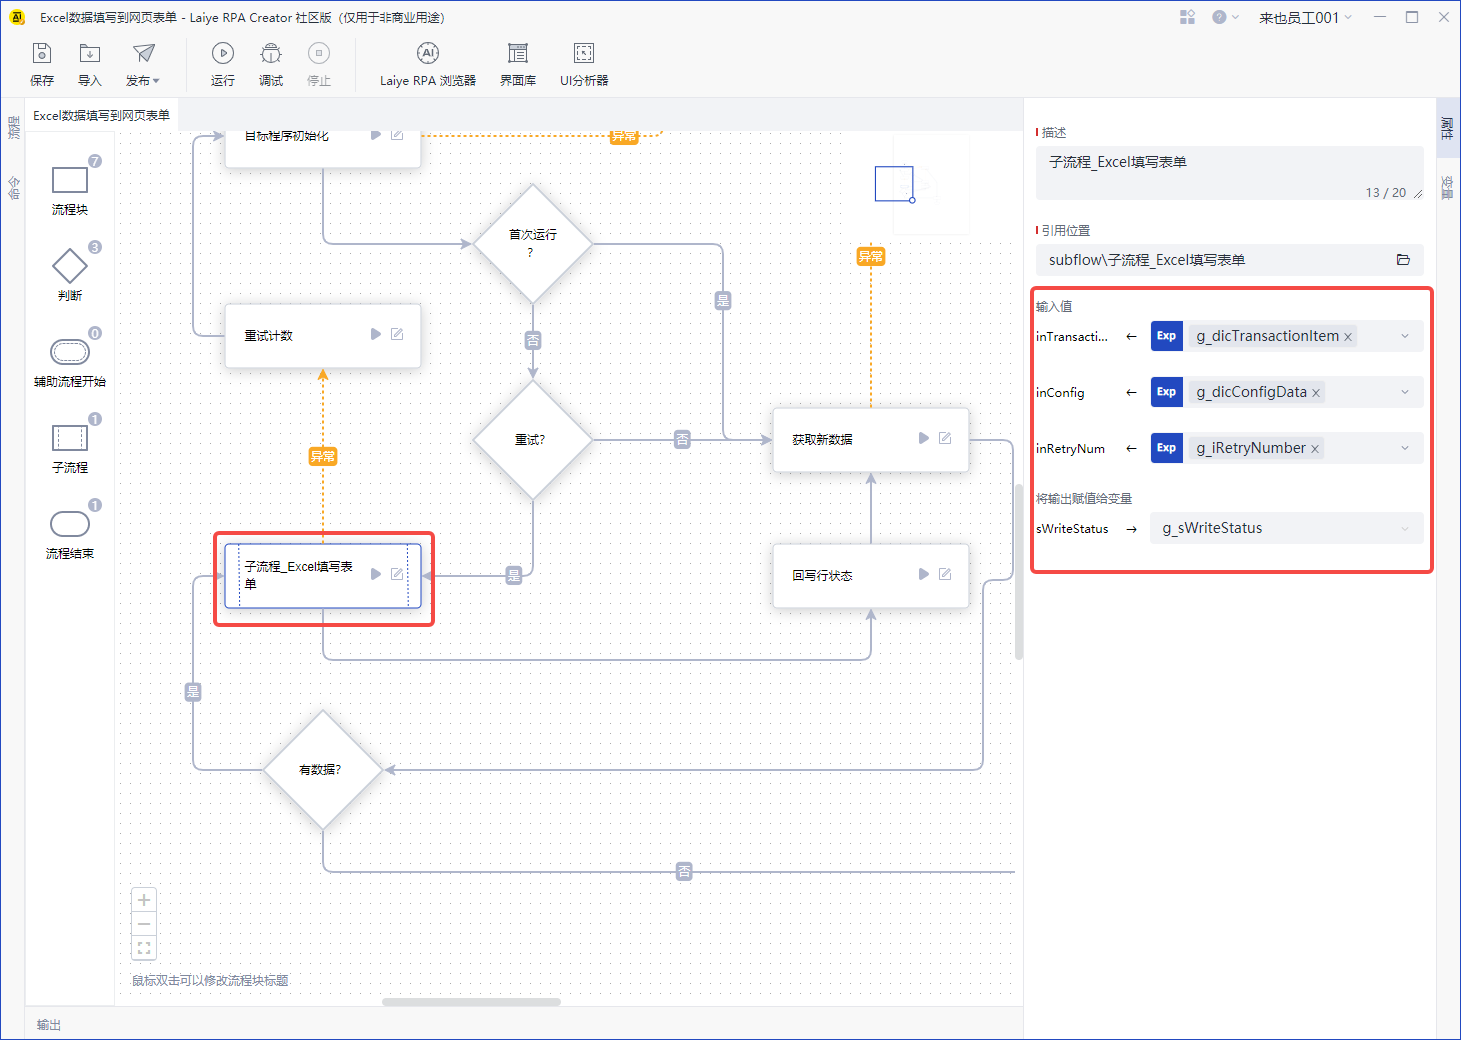This screenshot has height=1040, width=1461.
Task: Select the 重试? decision node
Action: (533, 439)
